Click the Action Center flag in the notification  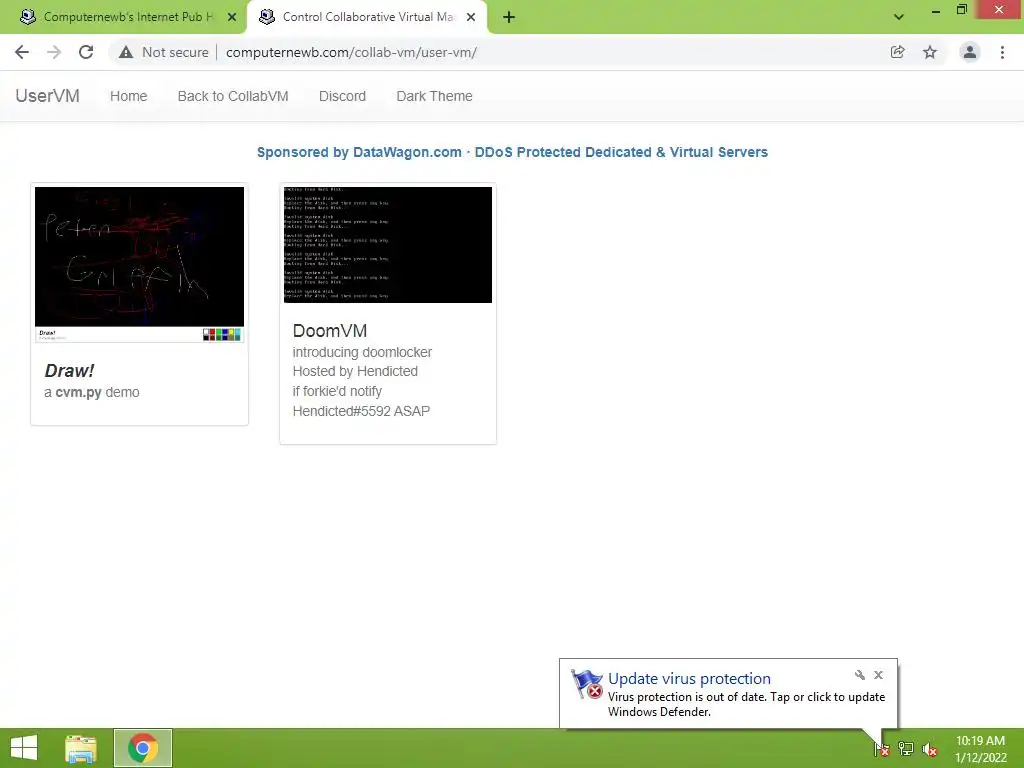[x=586, y=684]
